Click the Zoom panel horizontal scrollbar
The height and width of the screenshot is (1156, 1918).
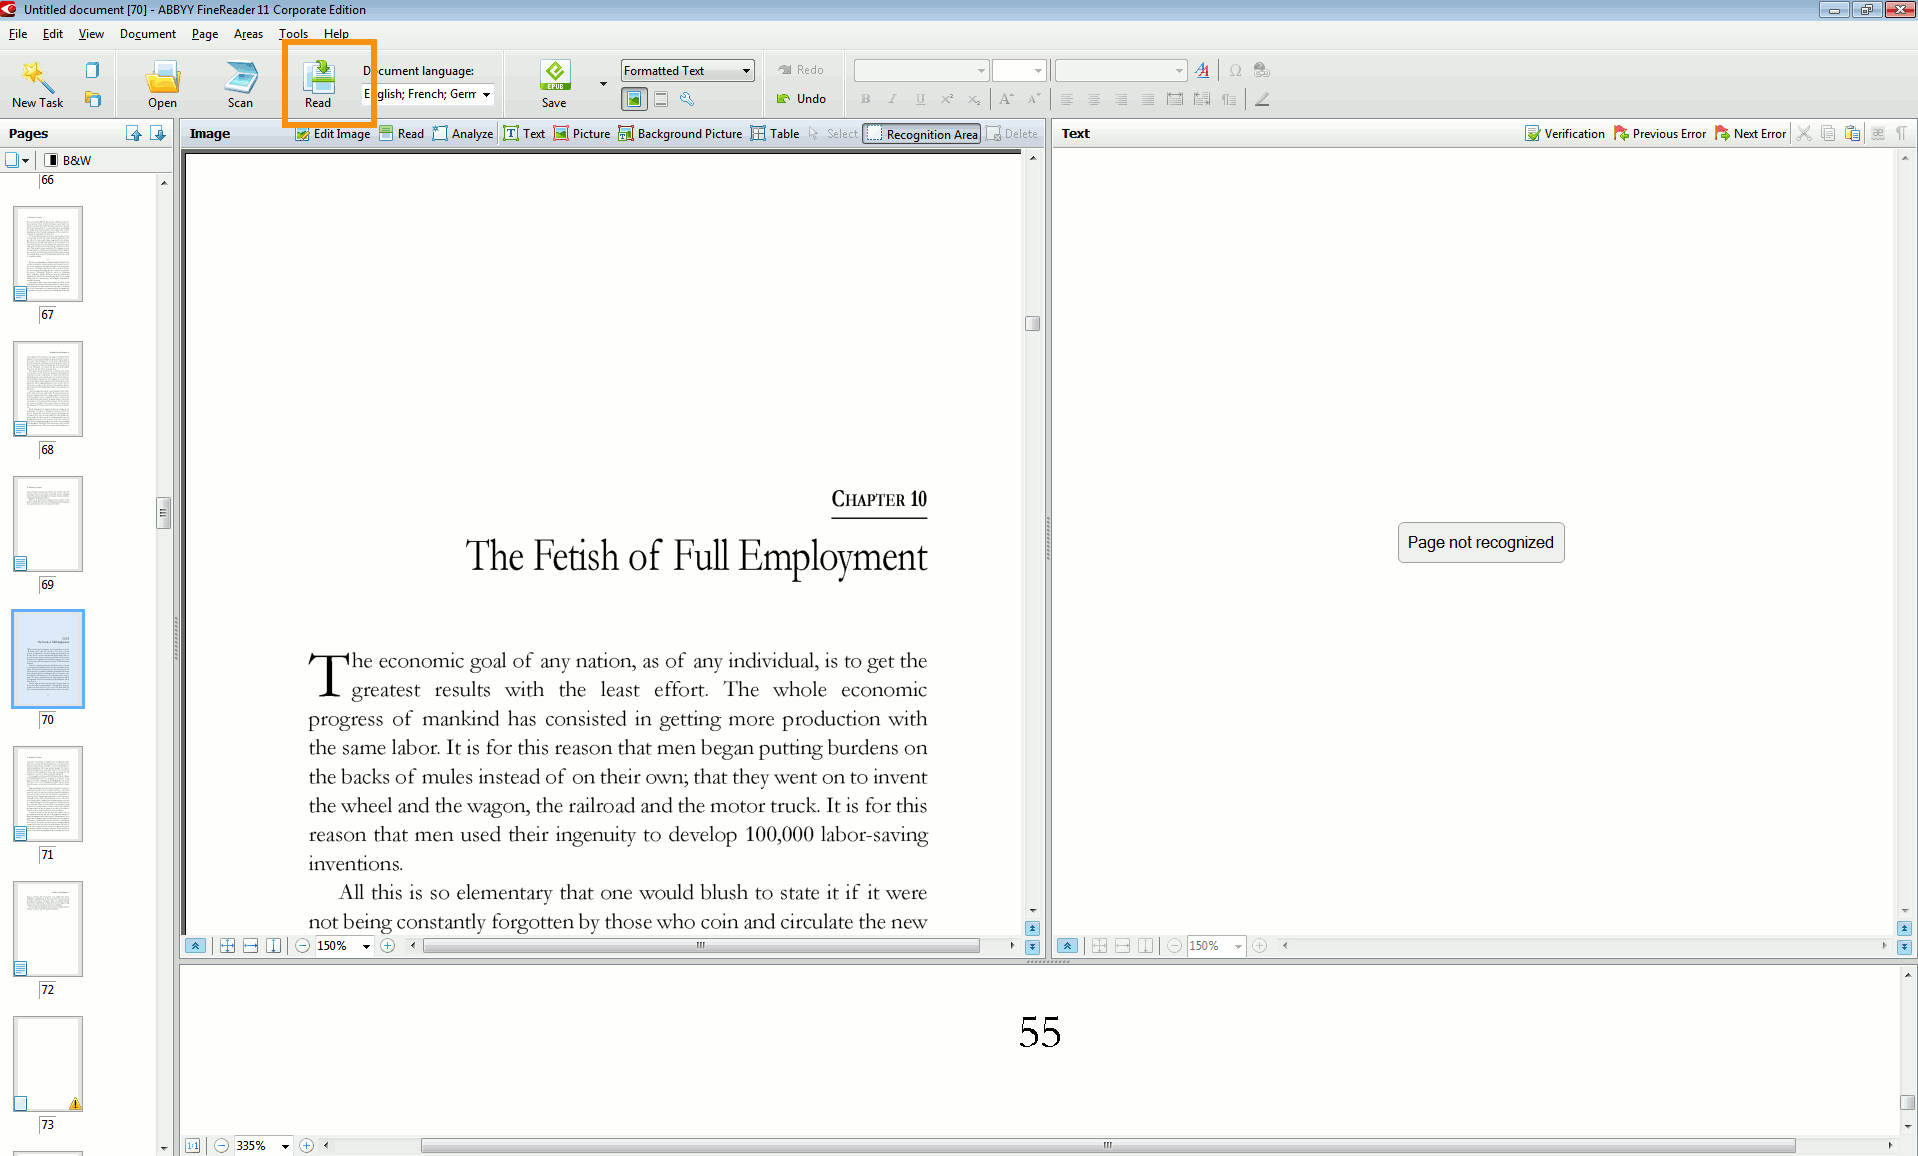pyautogui.click(x=1108, y=1146)
